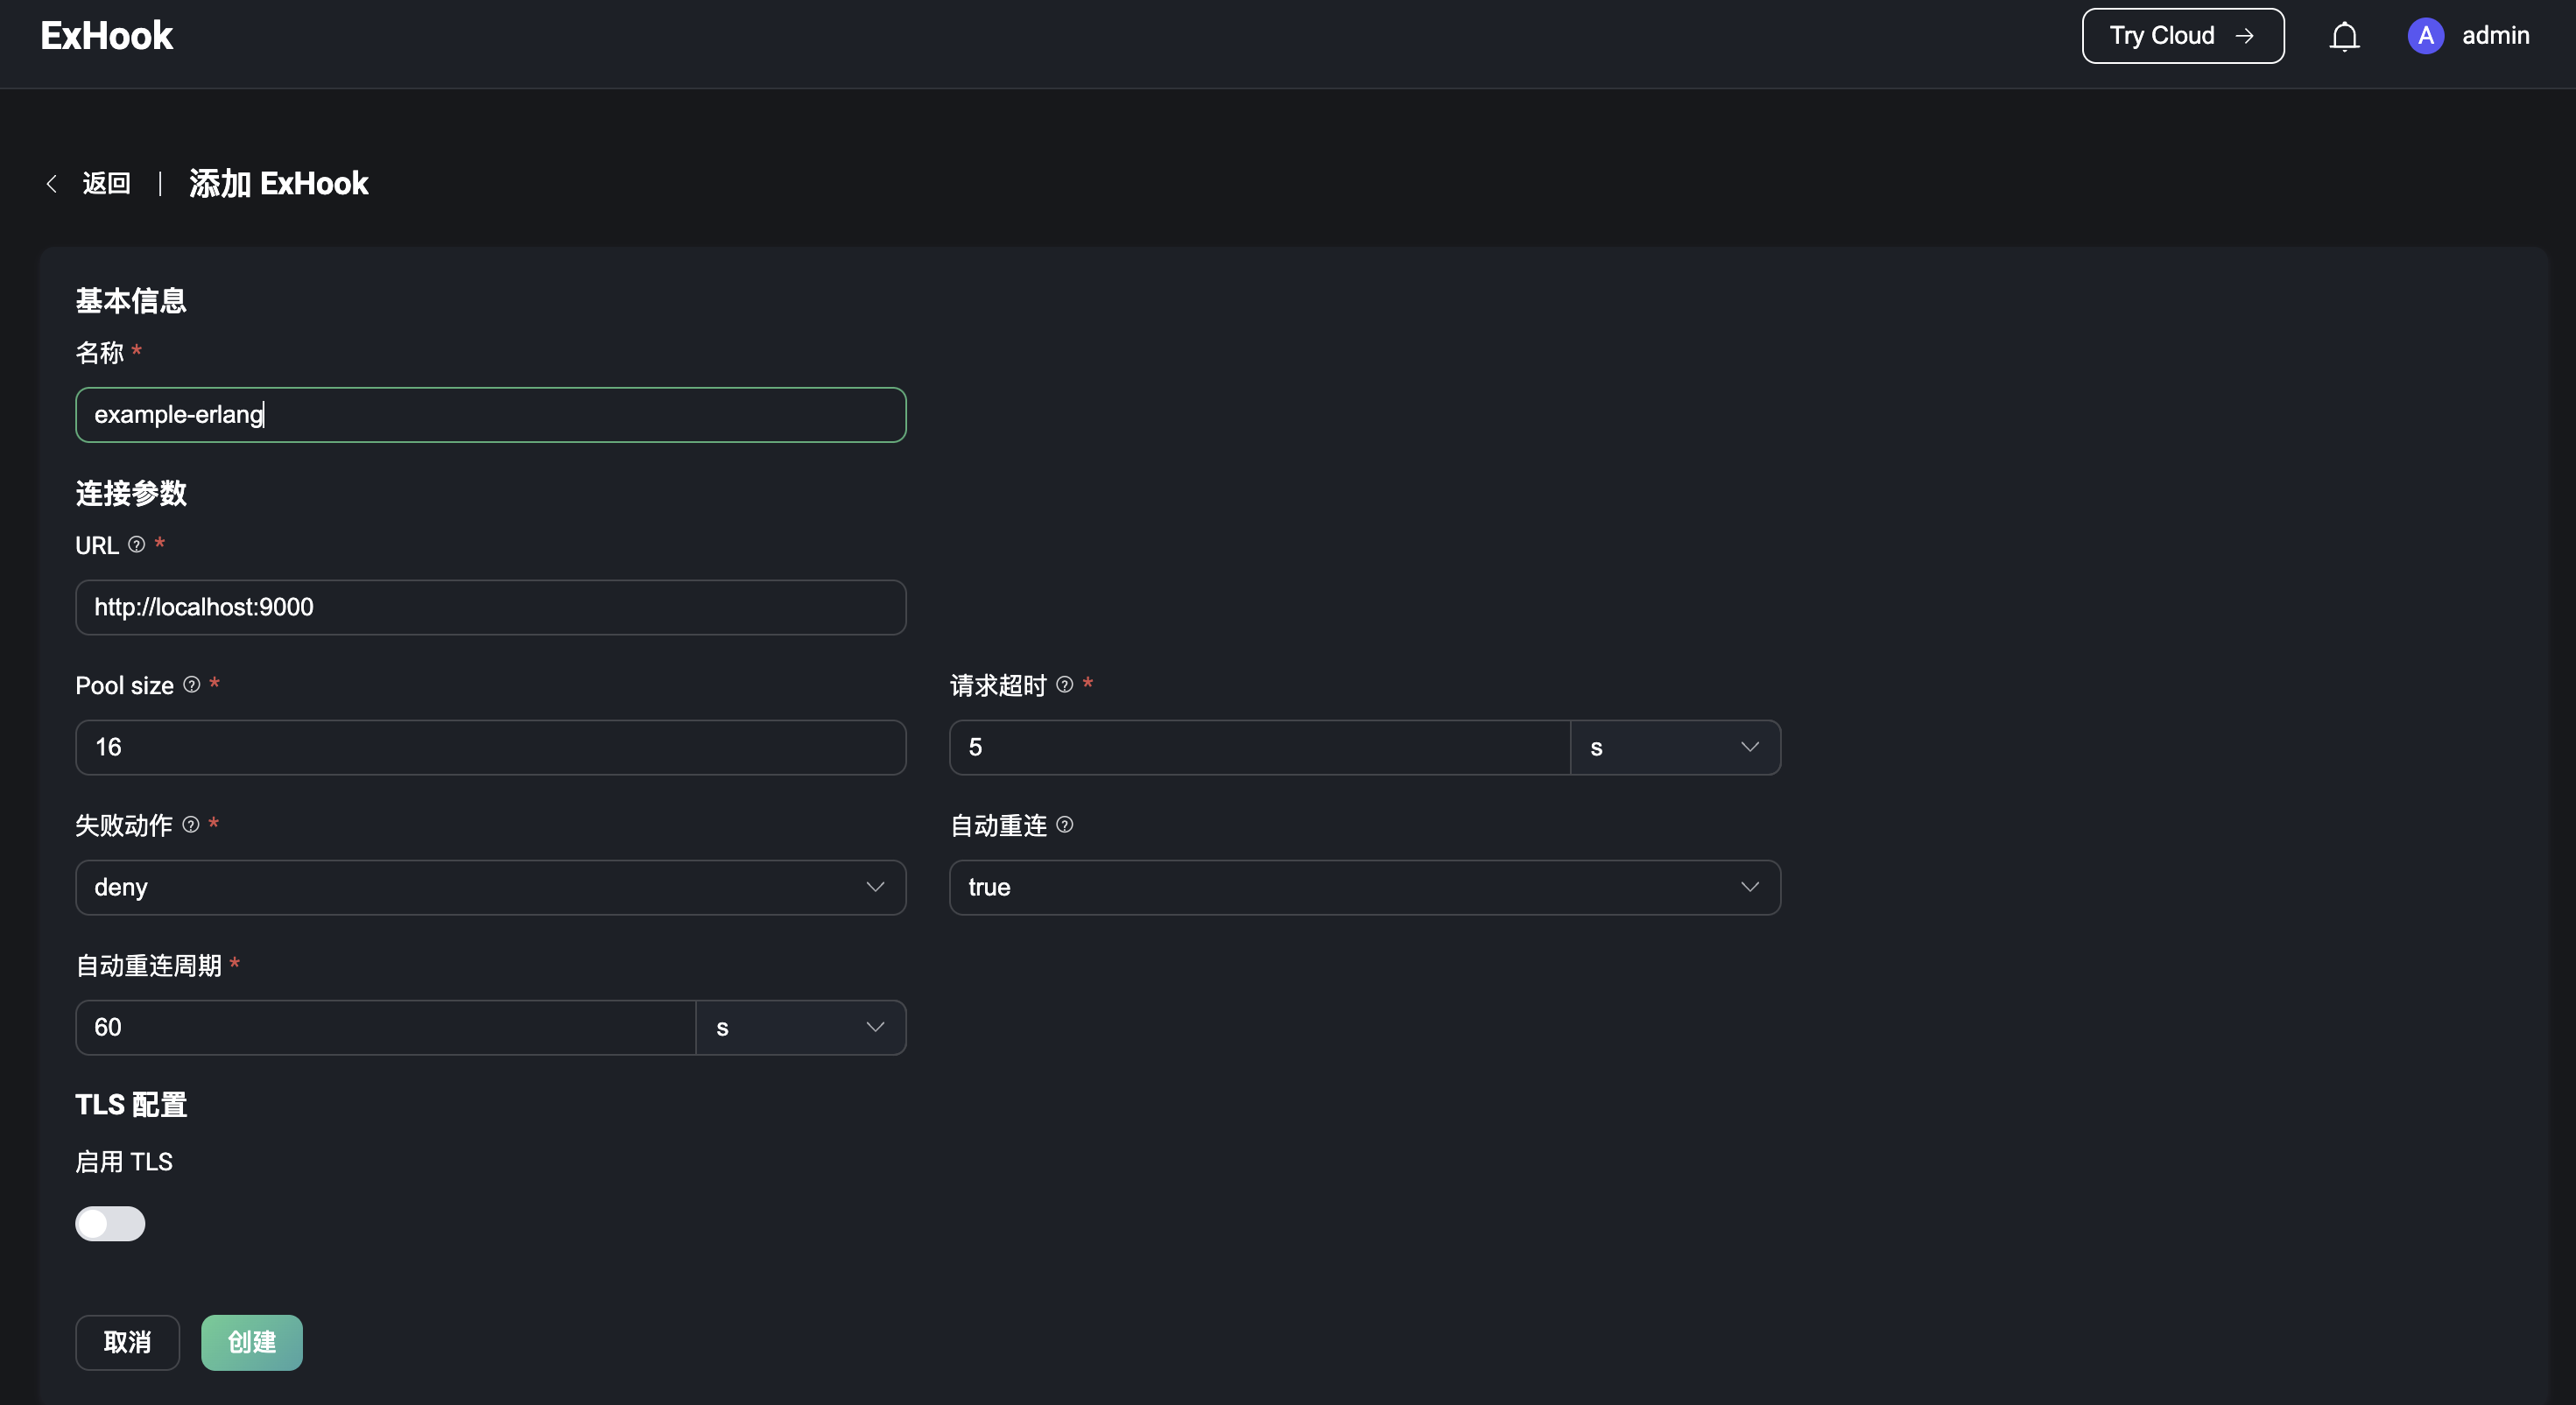This screenshot has height=1405, width=2576.
Task: Focus the http://localhost:9000 URL field
Action: (x=490, y=607)
